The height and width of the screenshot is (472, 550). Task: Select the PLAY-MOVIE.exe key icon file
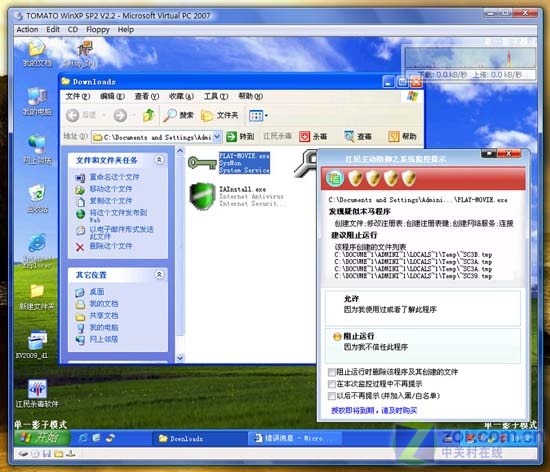point(202,163)
